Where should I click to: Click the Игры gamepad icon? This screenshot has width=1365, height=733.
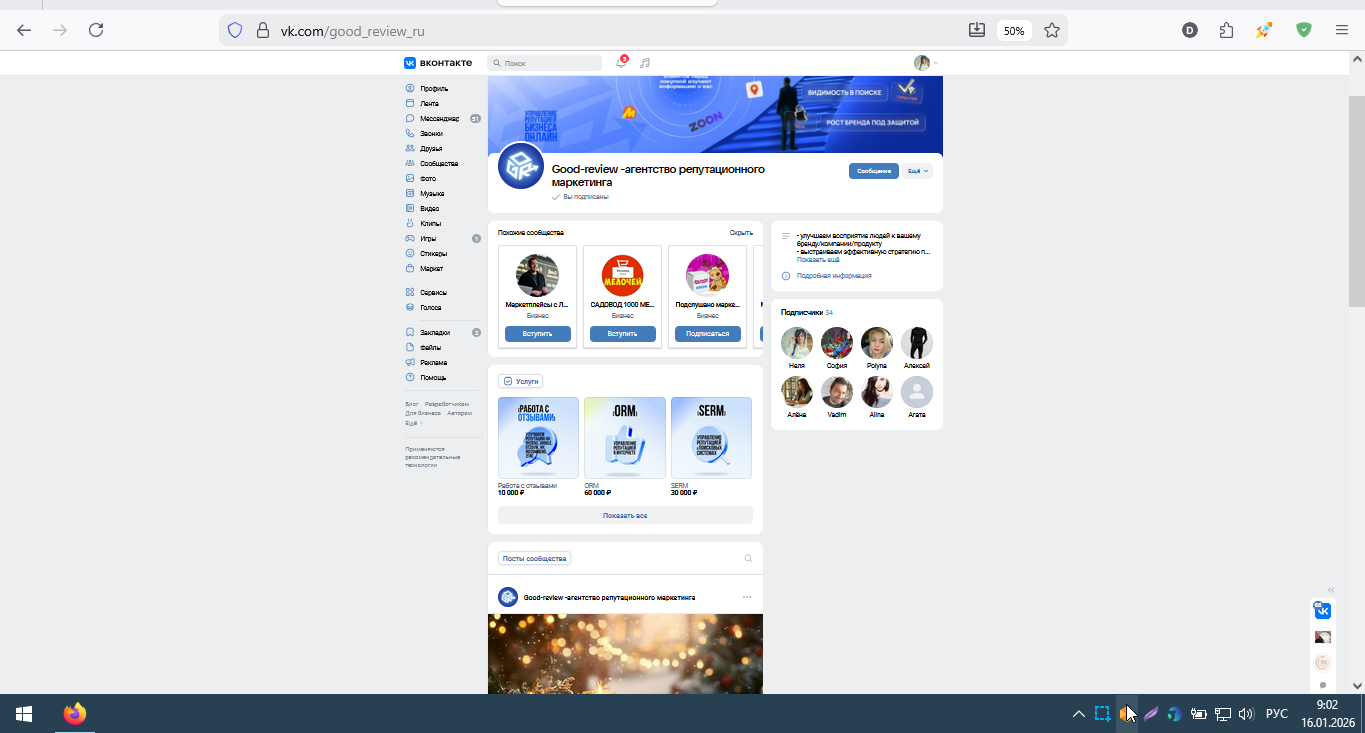[x=410, y=238]
